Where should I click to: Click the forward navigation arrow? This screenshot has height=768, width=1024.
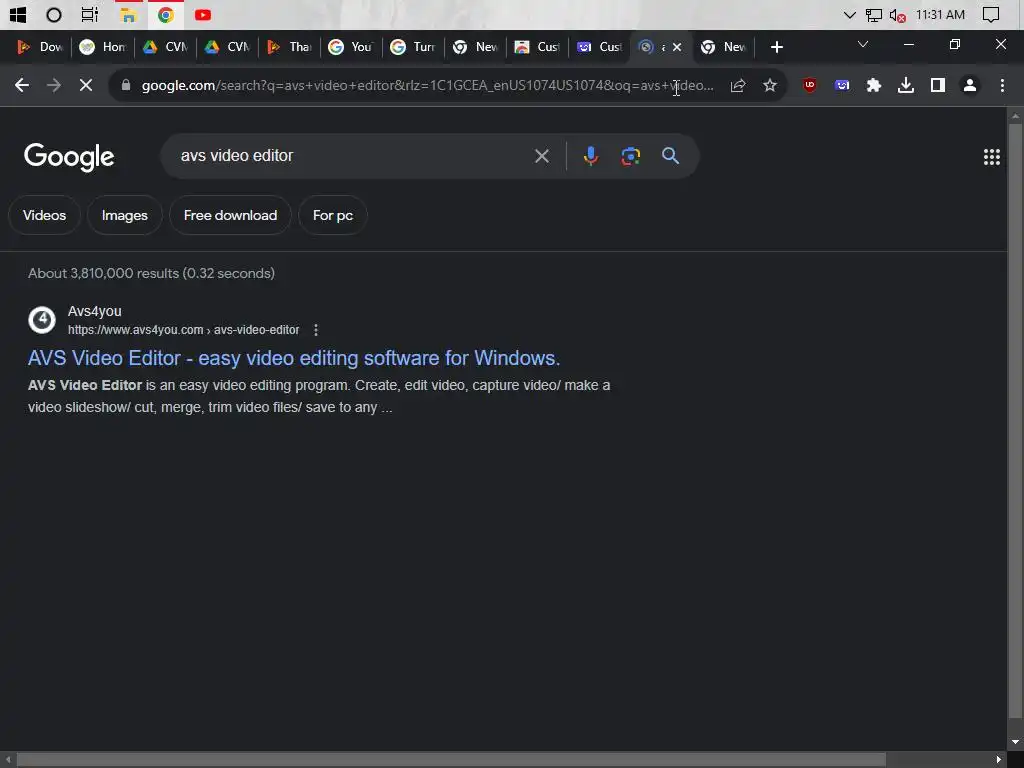[x=54, y=85]
